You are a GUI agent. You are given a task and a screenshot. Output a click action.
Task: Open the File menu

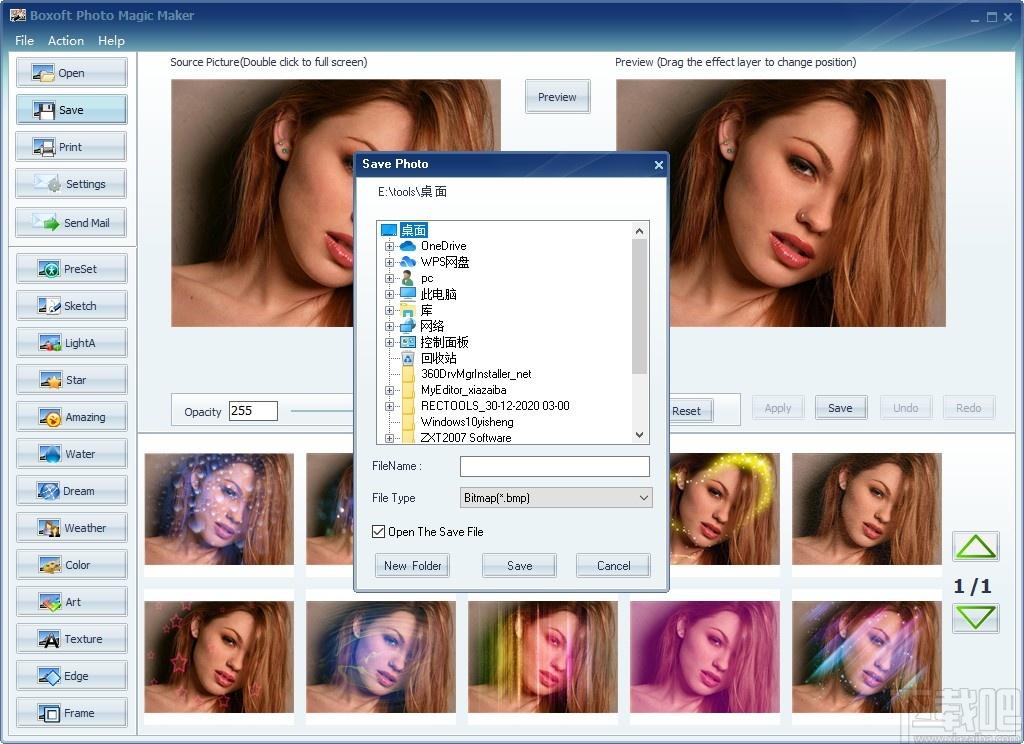coord(24,40)
